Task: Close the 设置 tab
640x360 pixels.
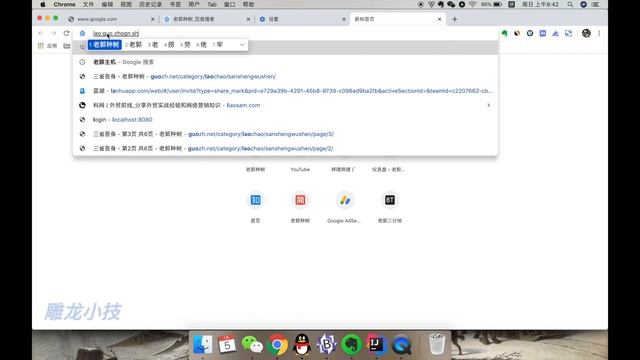Action: click(x=344, y=19)
